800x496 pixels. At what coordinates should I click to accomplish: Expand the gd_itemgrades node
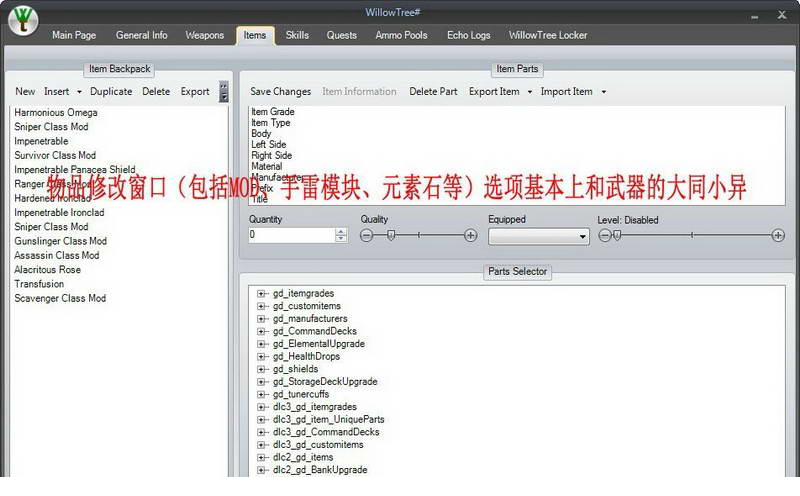pos(261,293)
